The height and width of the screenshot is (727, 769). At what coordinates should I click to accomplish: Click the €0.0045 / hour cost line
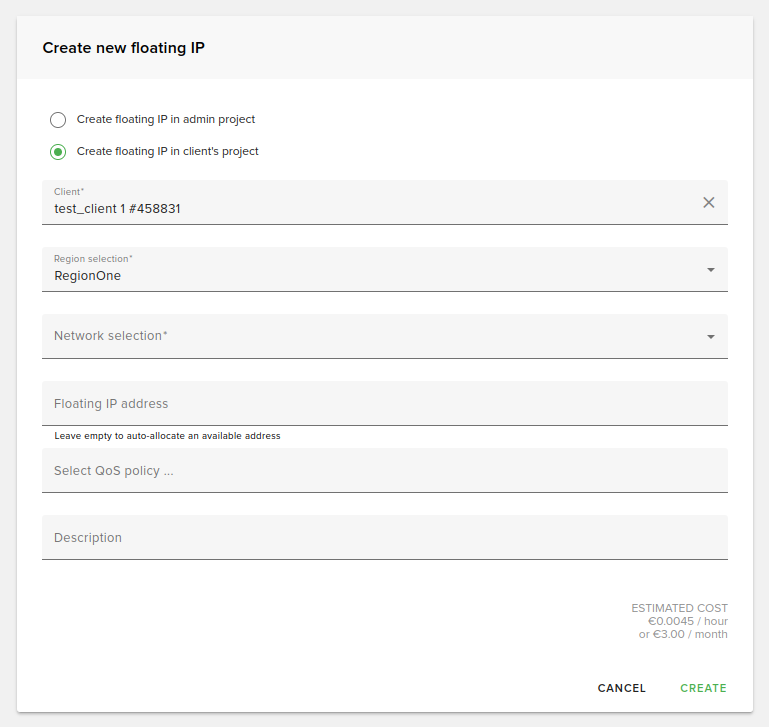[x=687, y=621]
